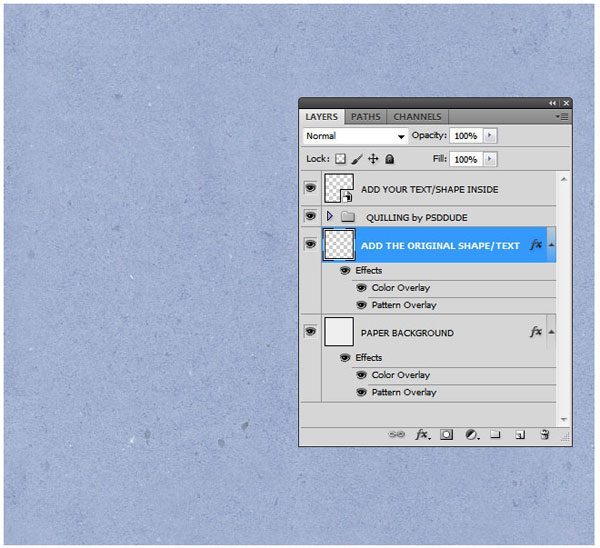Click the link layers icon at panel bottom
Viewport: 600px width, 548px height.
[x=396, y=434]
